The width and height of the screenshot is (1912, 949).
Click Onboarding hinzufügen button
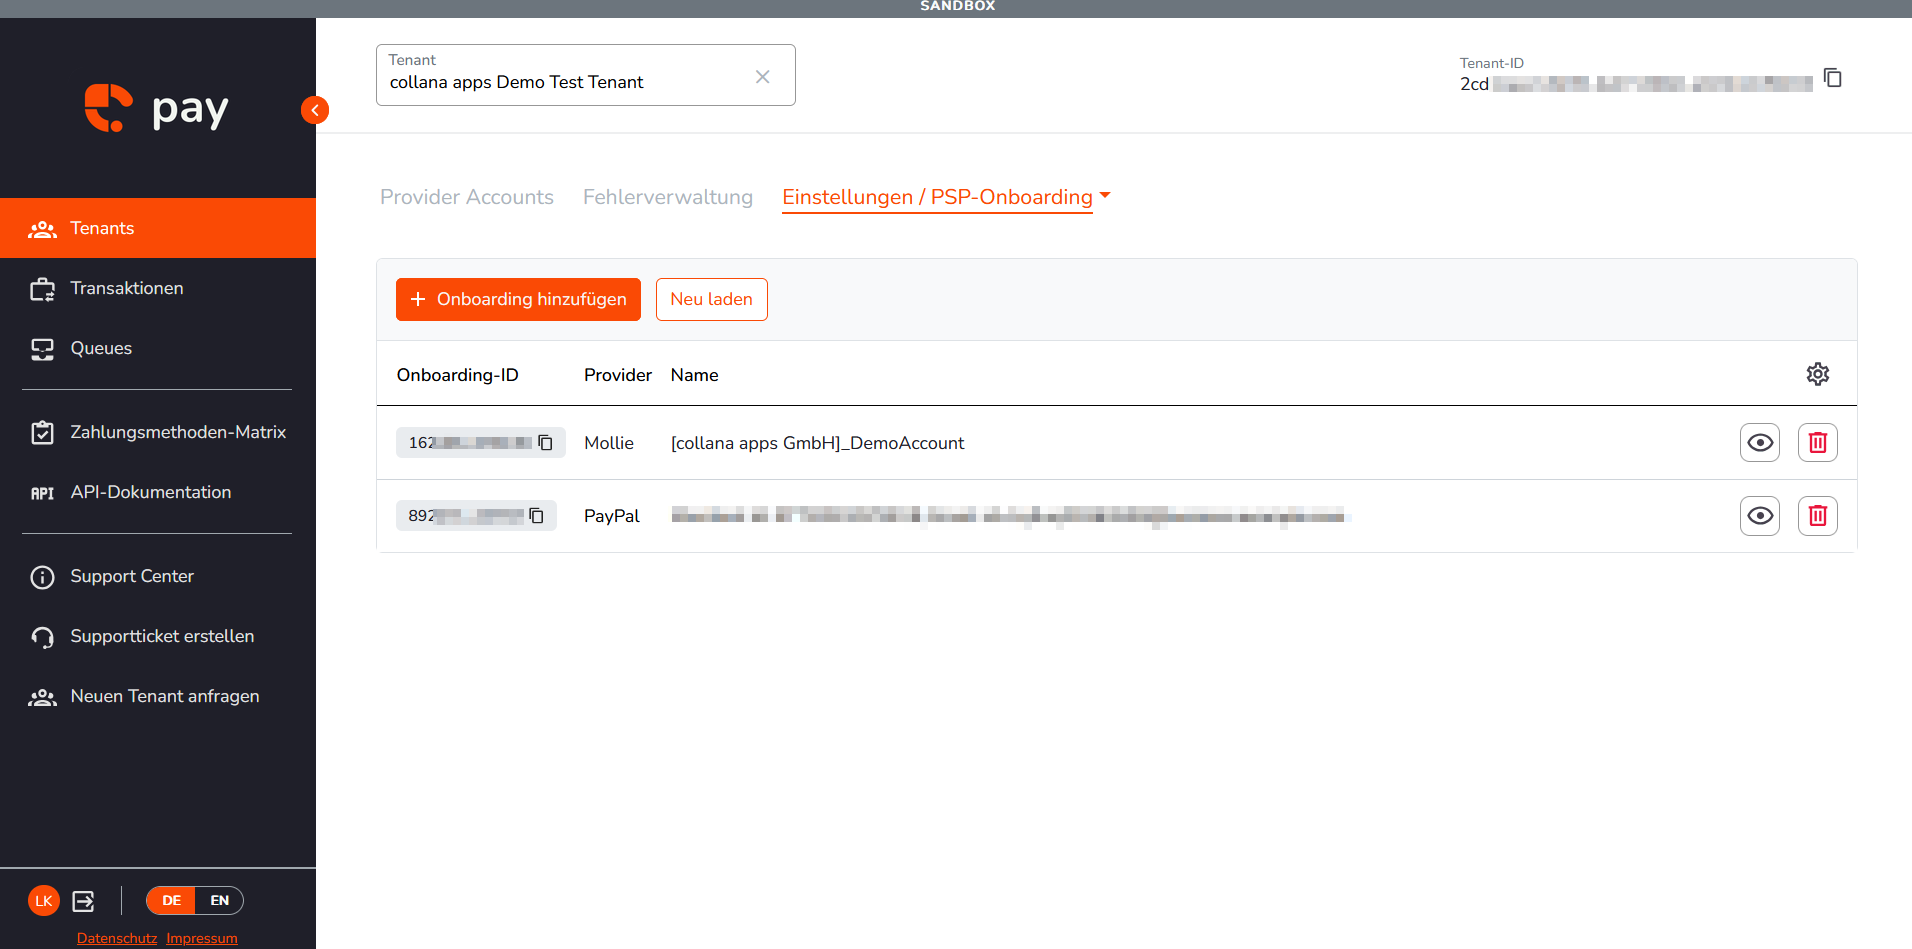518,300
